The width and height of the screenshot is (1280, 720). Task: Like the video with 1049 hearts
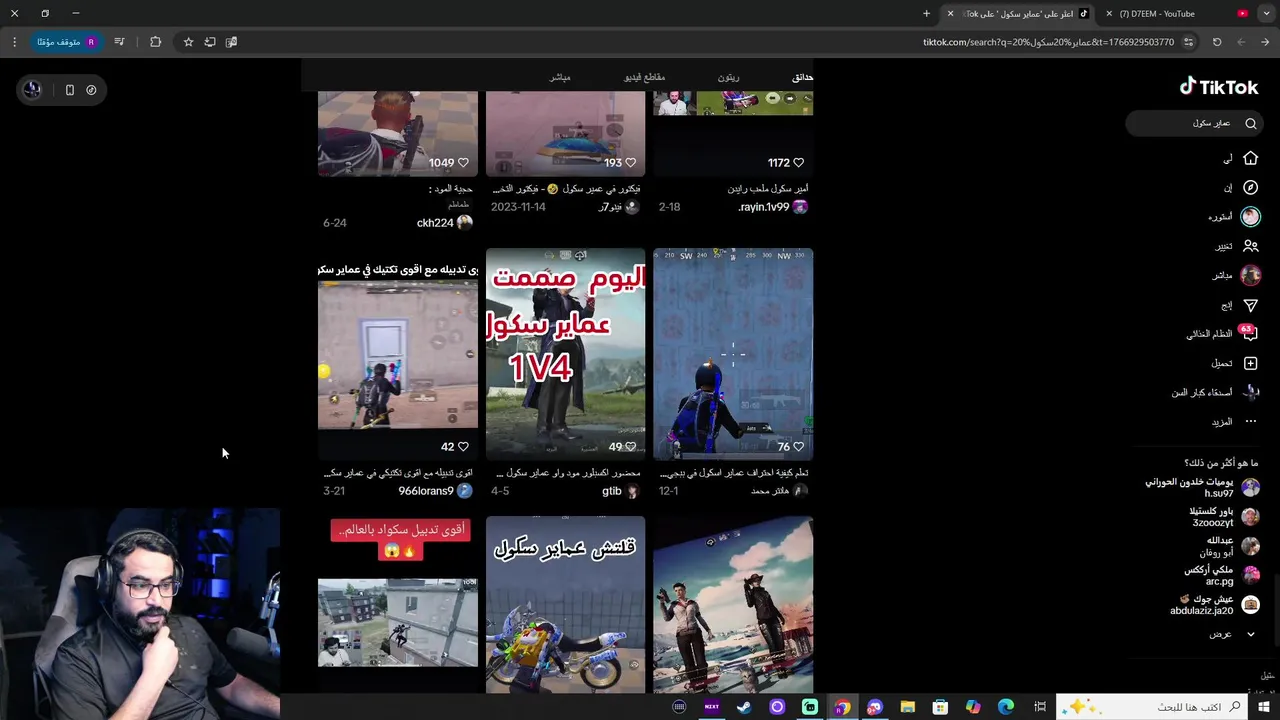pyautogui.click(x=463, y=162)
